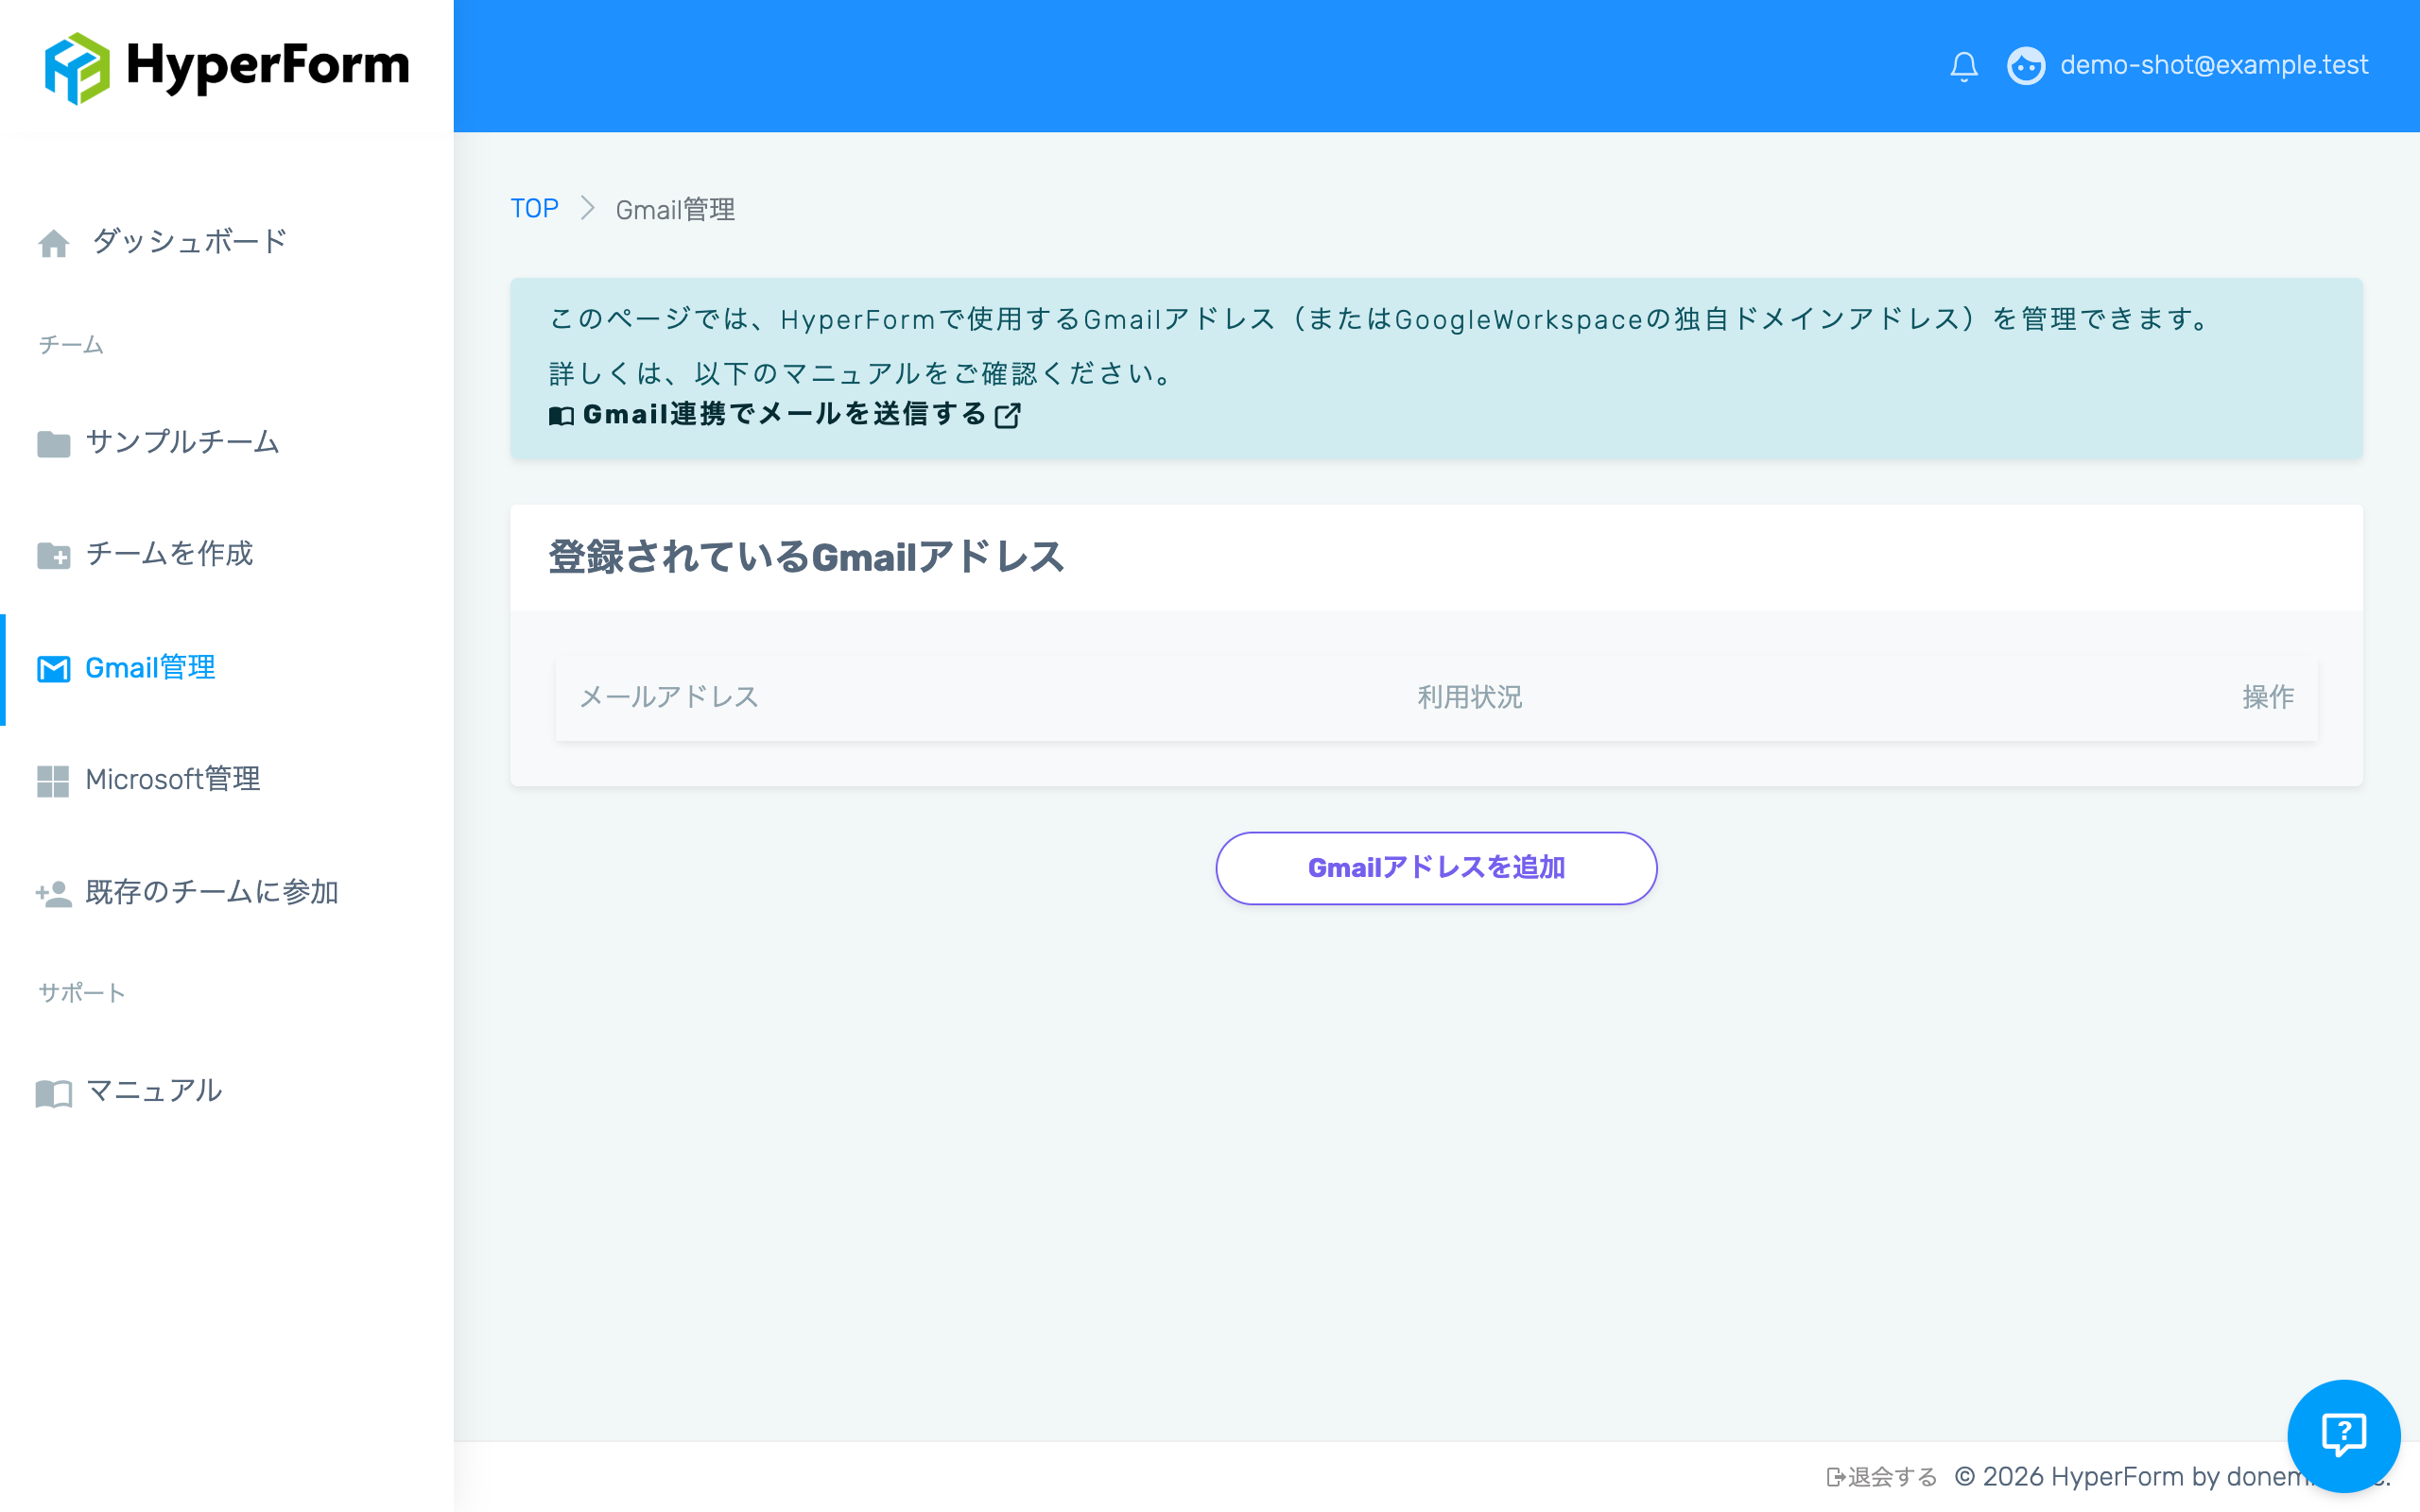The image size is (2420, 1512).
Task: Click Gmailアドレスを追加 button
Action: point(1436,868)
